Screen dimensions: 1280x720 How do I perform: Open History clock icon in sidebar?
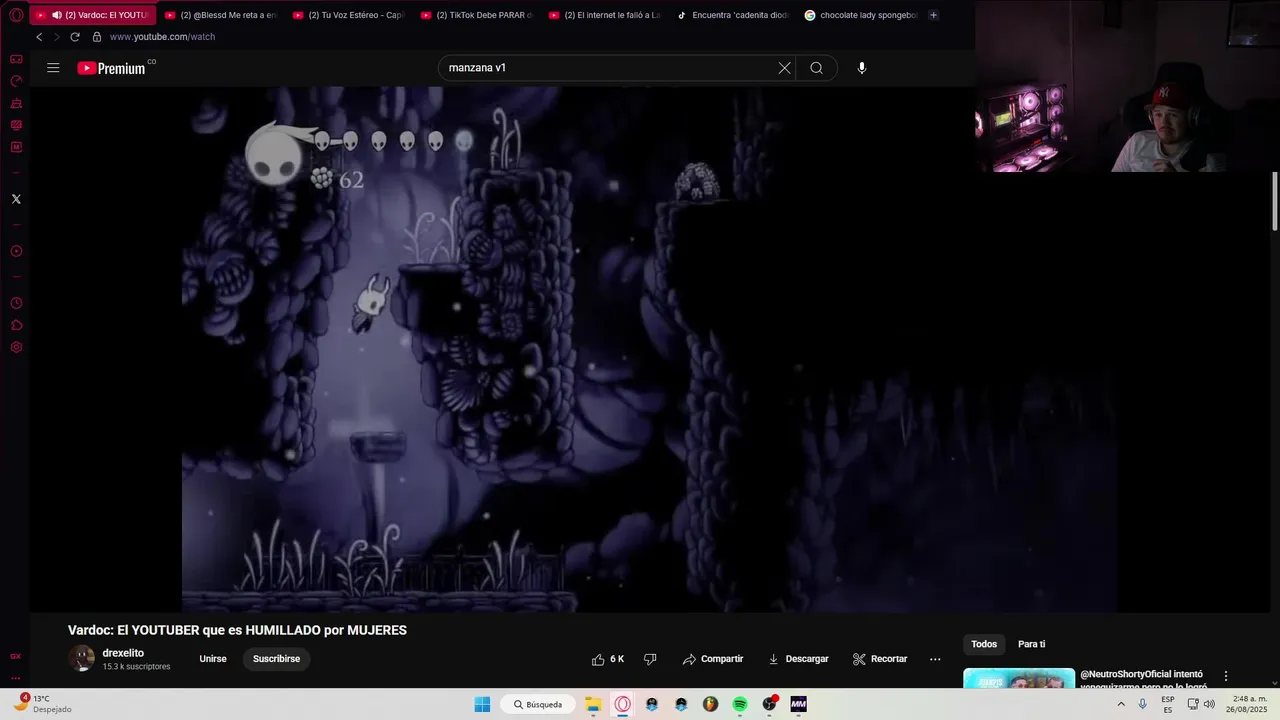tap(16, 303)
